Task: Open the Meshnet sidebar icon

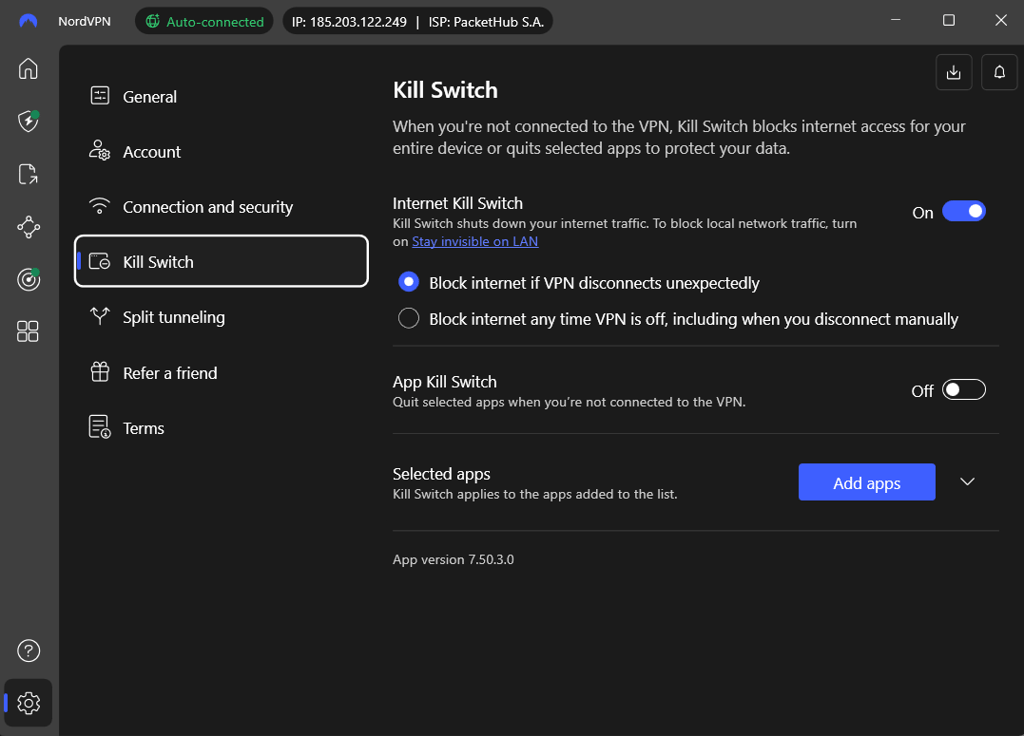Action: pyautogui.click(x=28, y=227)
